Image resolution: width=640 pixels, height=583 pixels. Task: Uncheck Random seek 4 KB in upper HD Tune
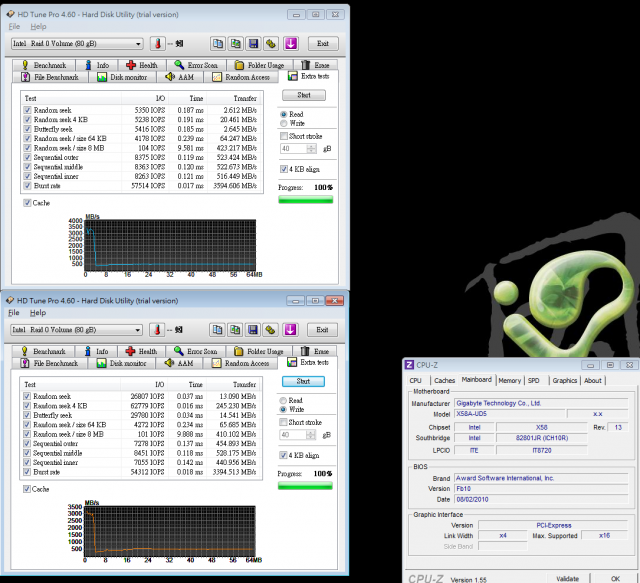click(x=27, y=120)
